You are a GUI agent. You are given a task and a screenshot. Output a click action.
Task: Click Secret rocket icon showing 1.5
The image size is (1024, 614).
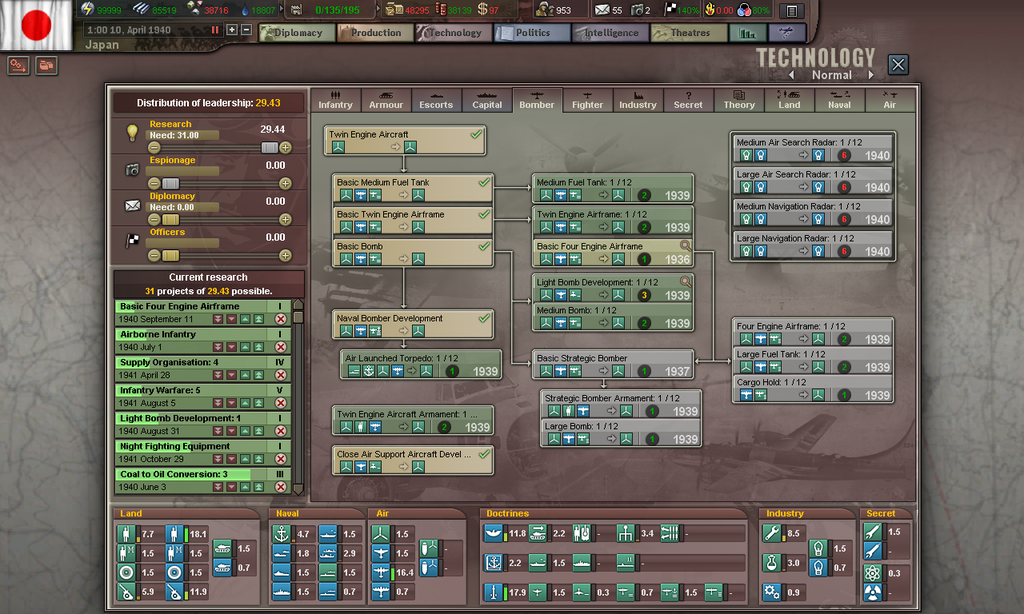tap(872, 532)
